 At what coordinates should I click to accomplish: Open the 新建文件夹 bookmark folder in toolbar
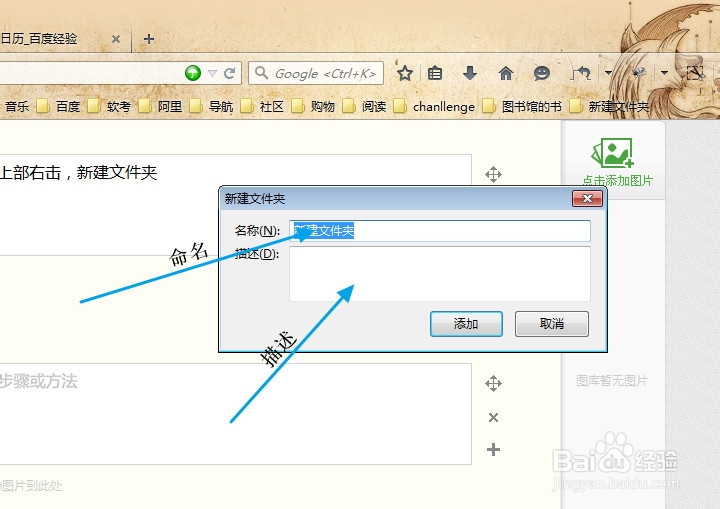tap(609, 107)
